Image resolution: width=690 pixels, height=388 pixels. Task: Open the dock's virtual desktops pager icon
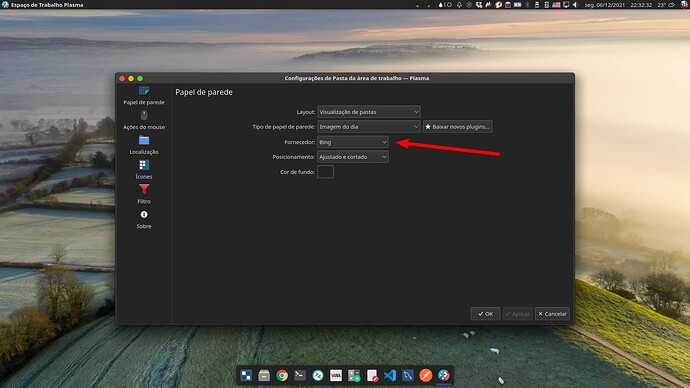pos(246,375)
